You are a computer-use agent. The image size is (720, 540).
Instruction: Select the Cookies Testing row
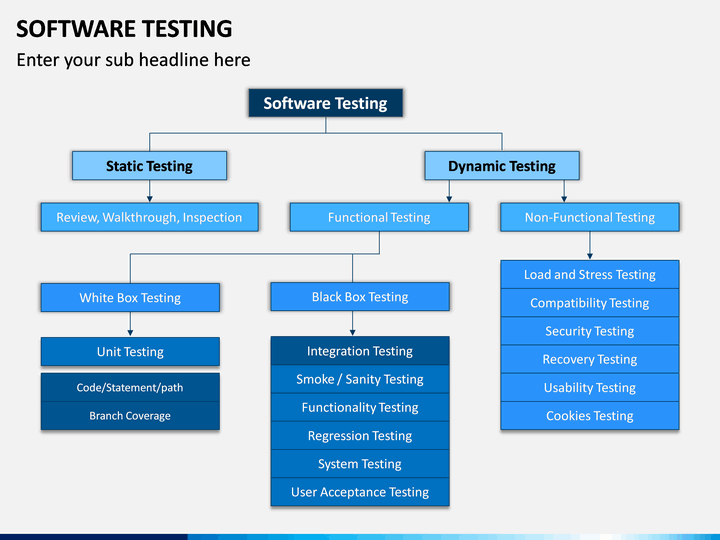click(590, 416)
